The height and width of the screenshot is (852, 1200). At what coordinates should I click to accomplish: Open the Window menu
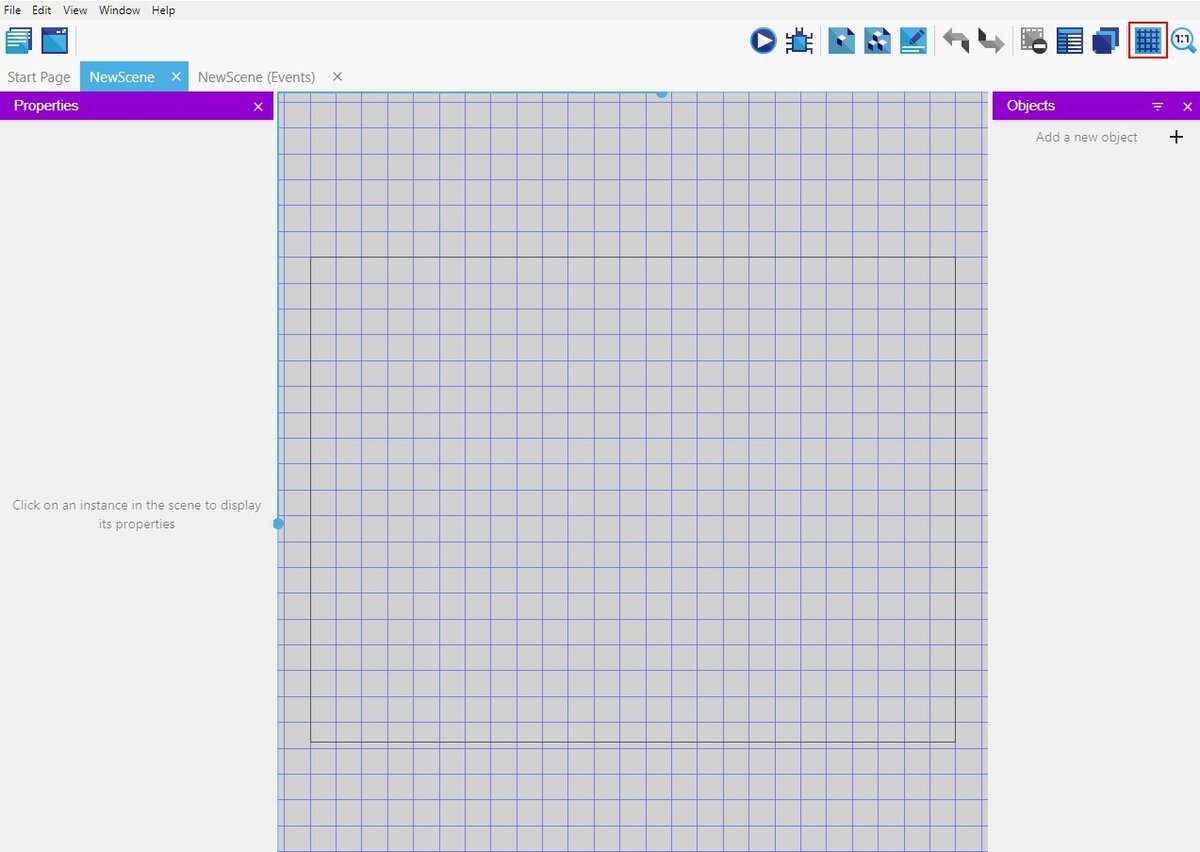tap(120, 10)
